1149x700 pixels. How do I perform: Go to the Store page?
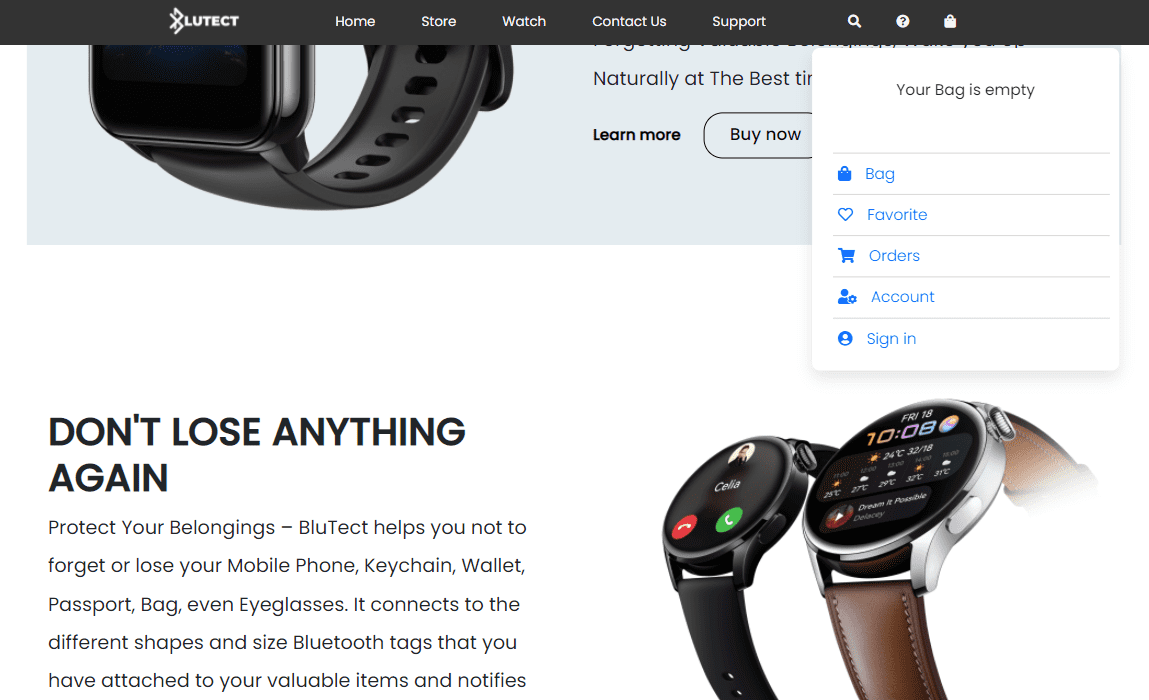[x=438, y=21]
